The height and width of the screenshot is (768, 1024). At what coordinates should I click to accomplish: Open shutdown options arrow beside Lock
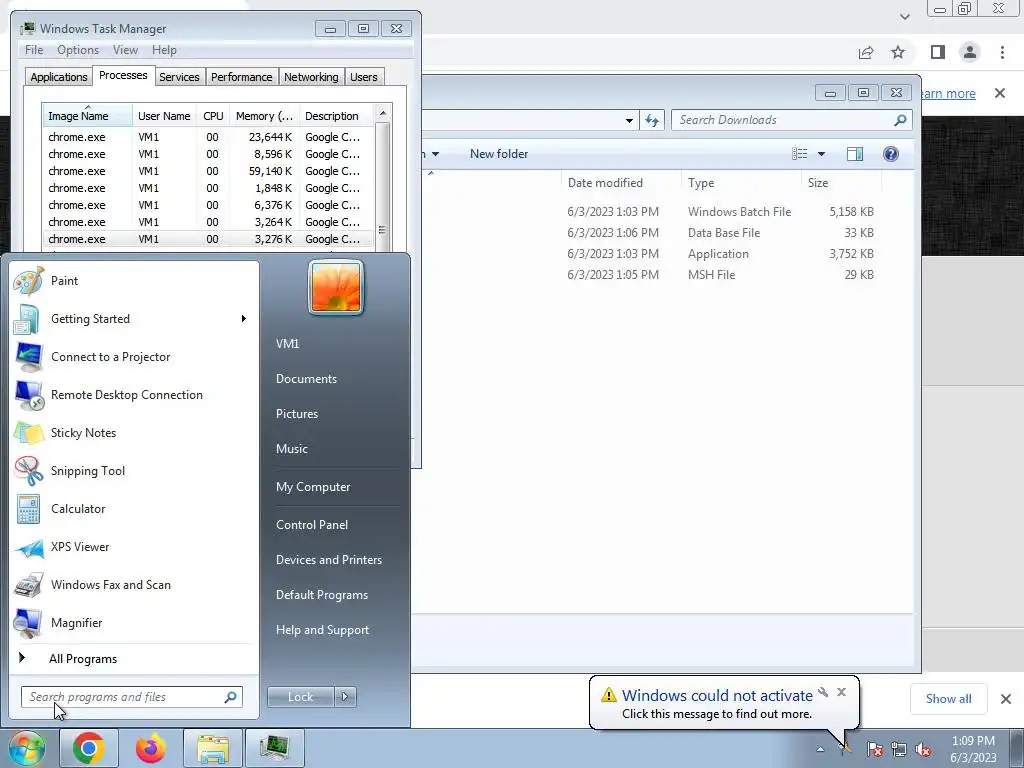[345, 697]
